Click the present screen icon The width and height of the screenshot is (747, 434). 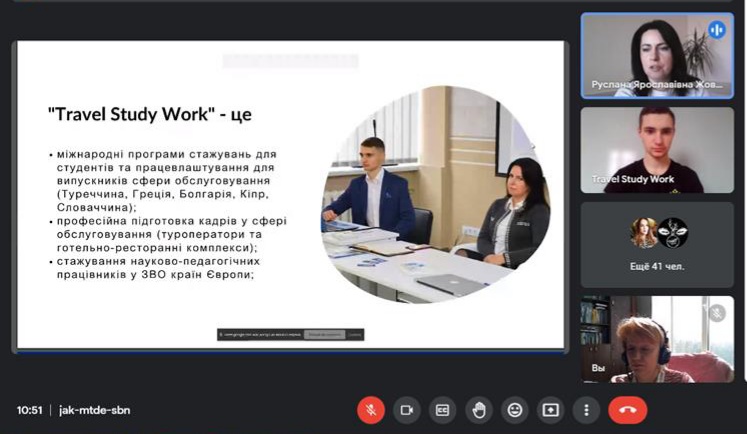point(550,410)
